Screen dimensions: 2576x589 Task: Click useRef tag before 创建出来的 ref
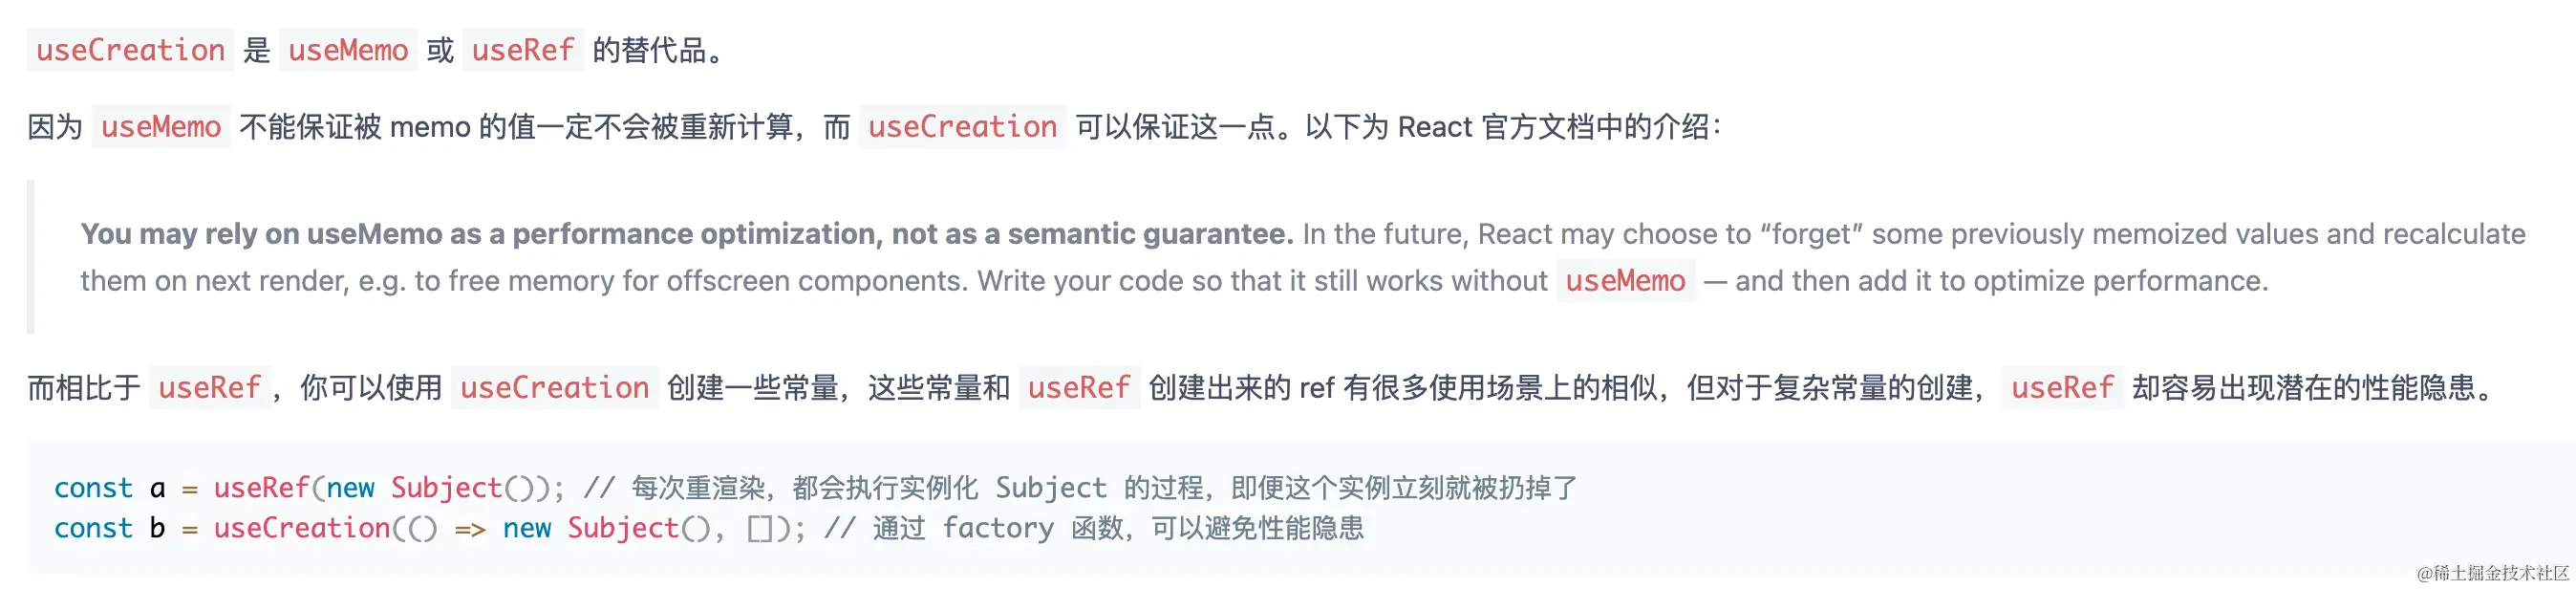[x=1079, y=388]
